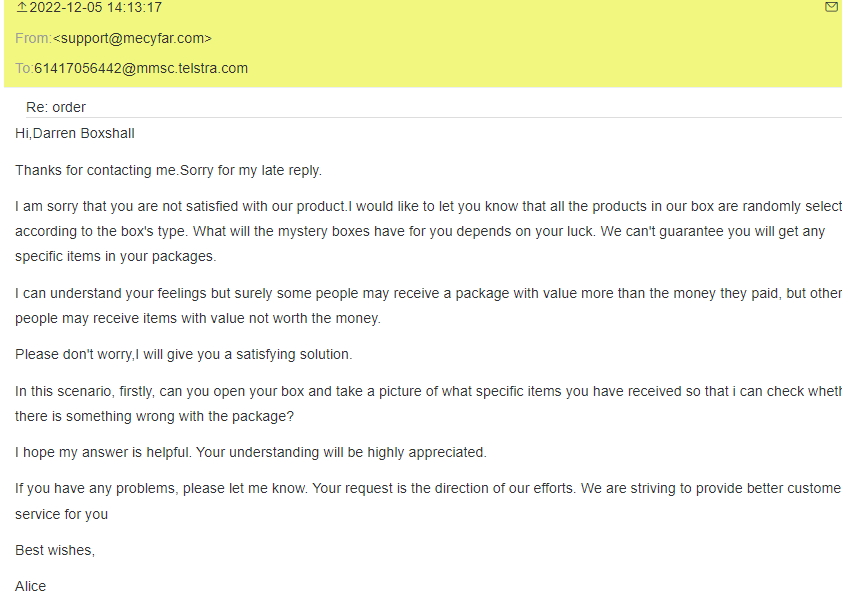This screenshot has height=596, width=842.
Task: Select the "Re: order" subject line
Action: point(56,107)
